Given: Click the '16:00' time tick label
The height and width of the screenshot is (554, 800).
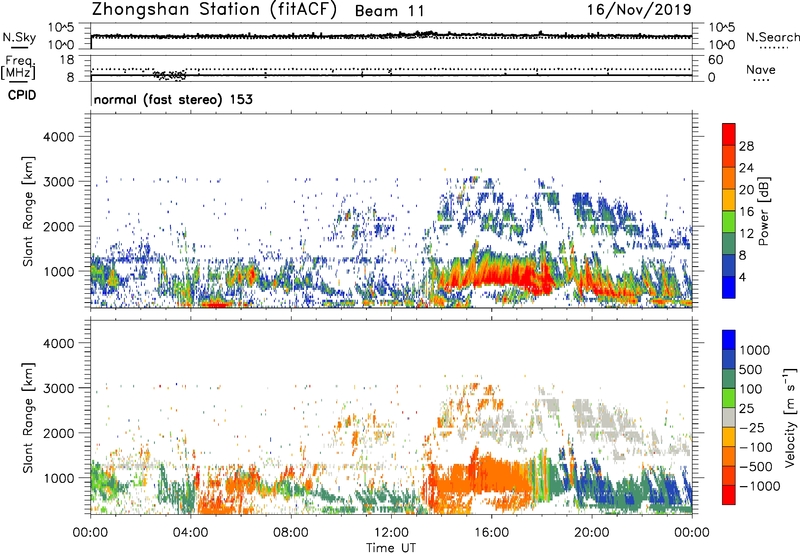Looking at the screenshot, I should tap(491, 533).
